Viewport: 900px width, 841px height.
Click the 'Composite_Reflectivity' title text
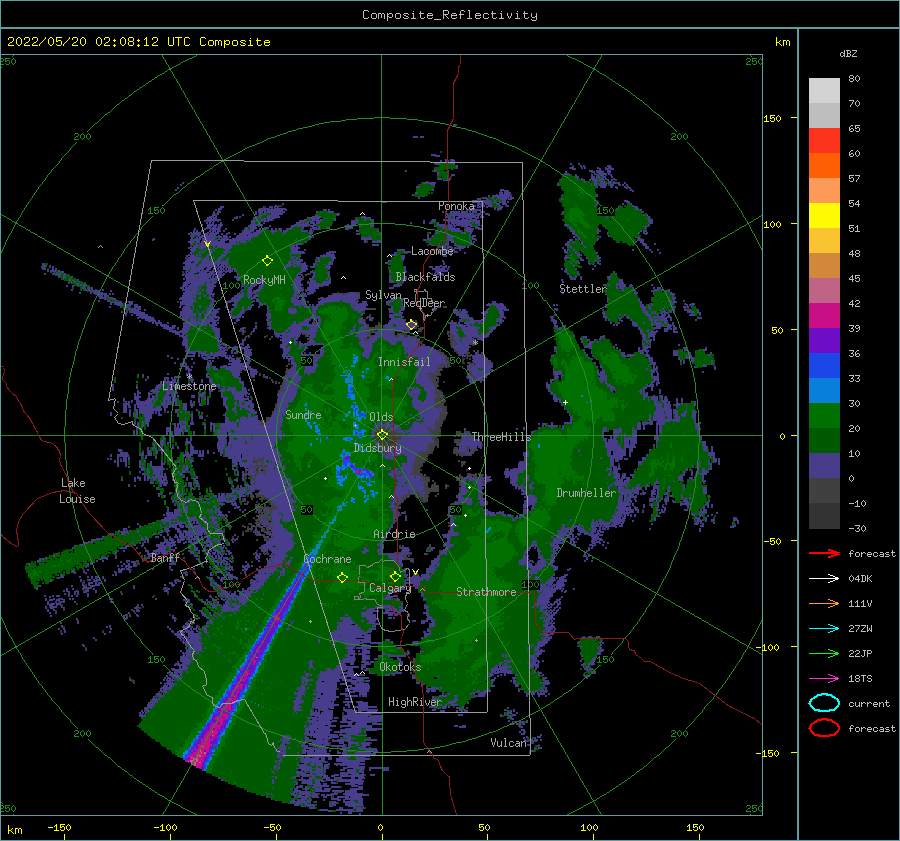(x=450, y=15)
